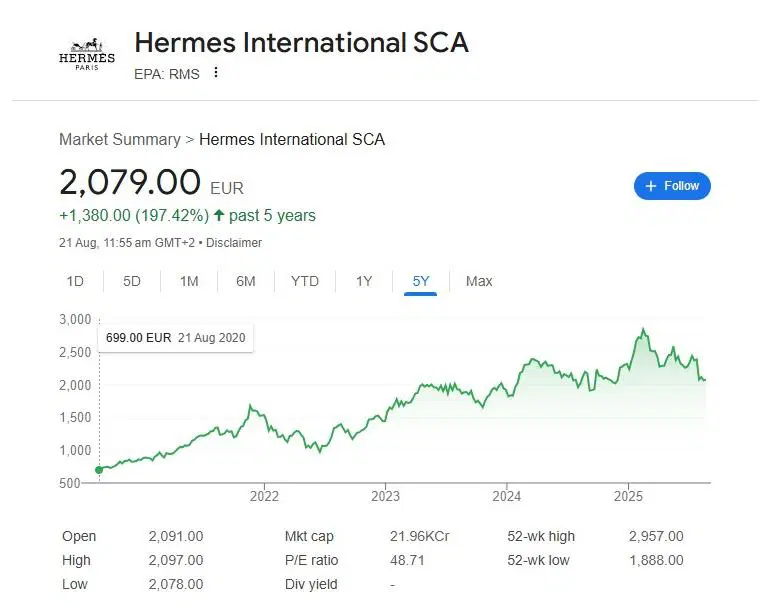Select the 5D chart range
The image size is (770, 604).
coord(132,281)
